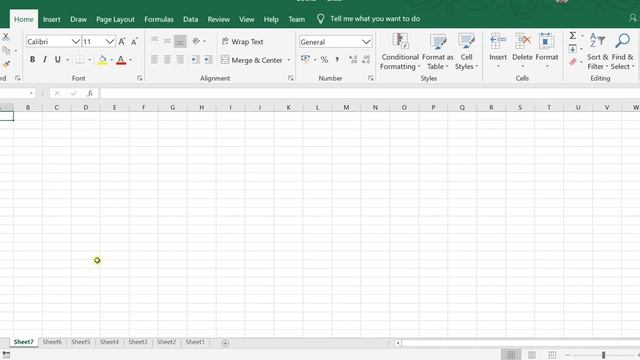Switch to the Insert ribbon tab
The image size is (640, 360).
(51, 19)
